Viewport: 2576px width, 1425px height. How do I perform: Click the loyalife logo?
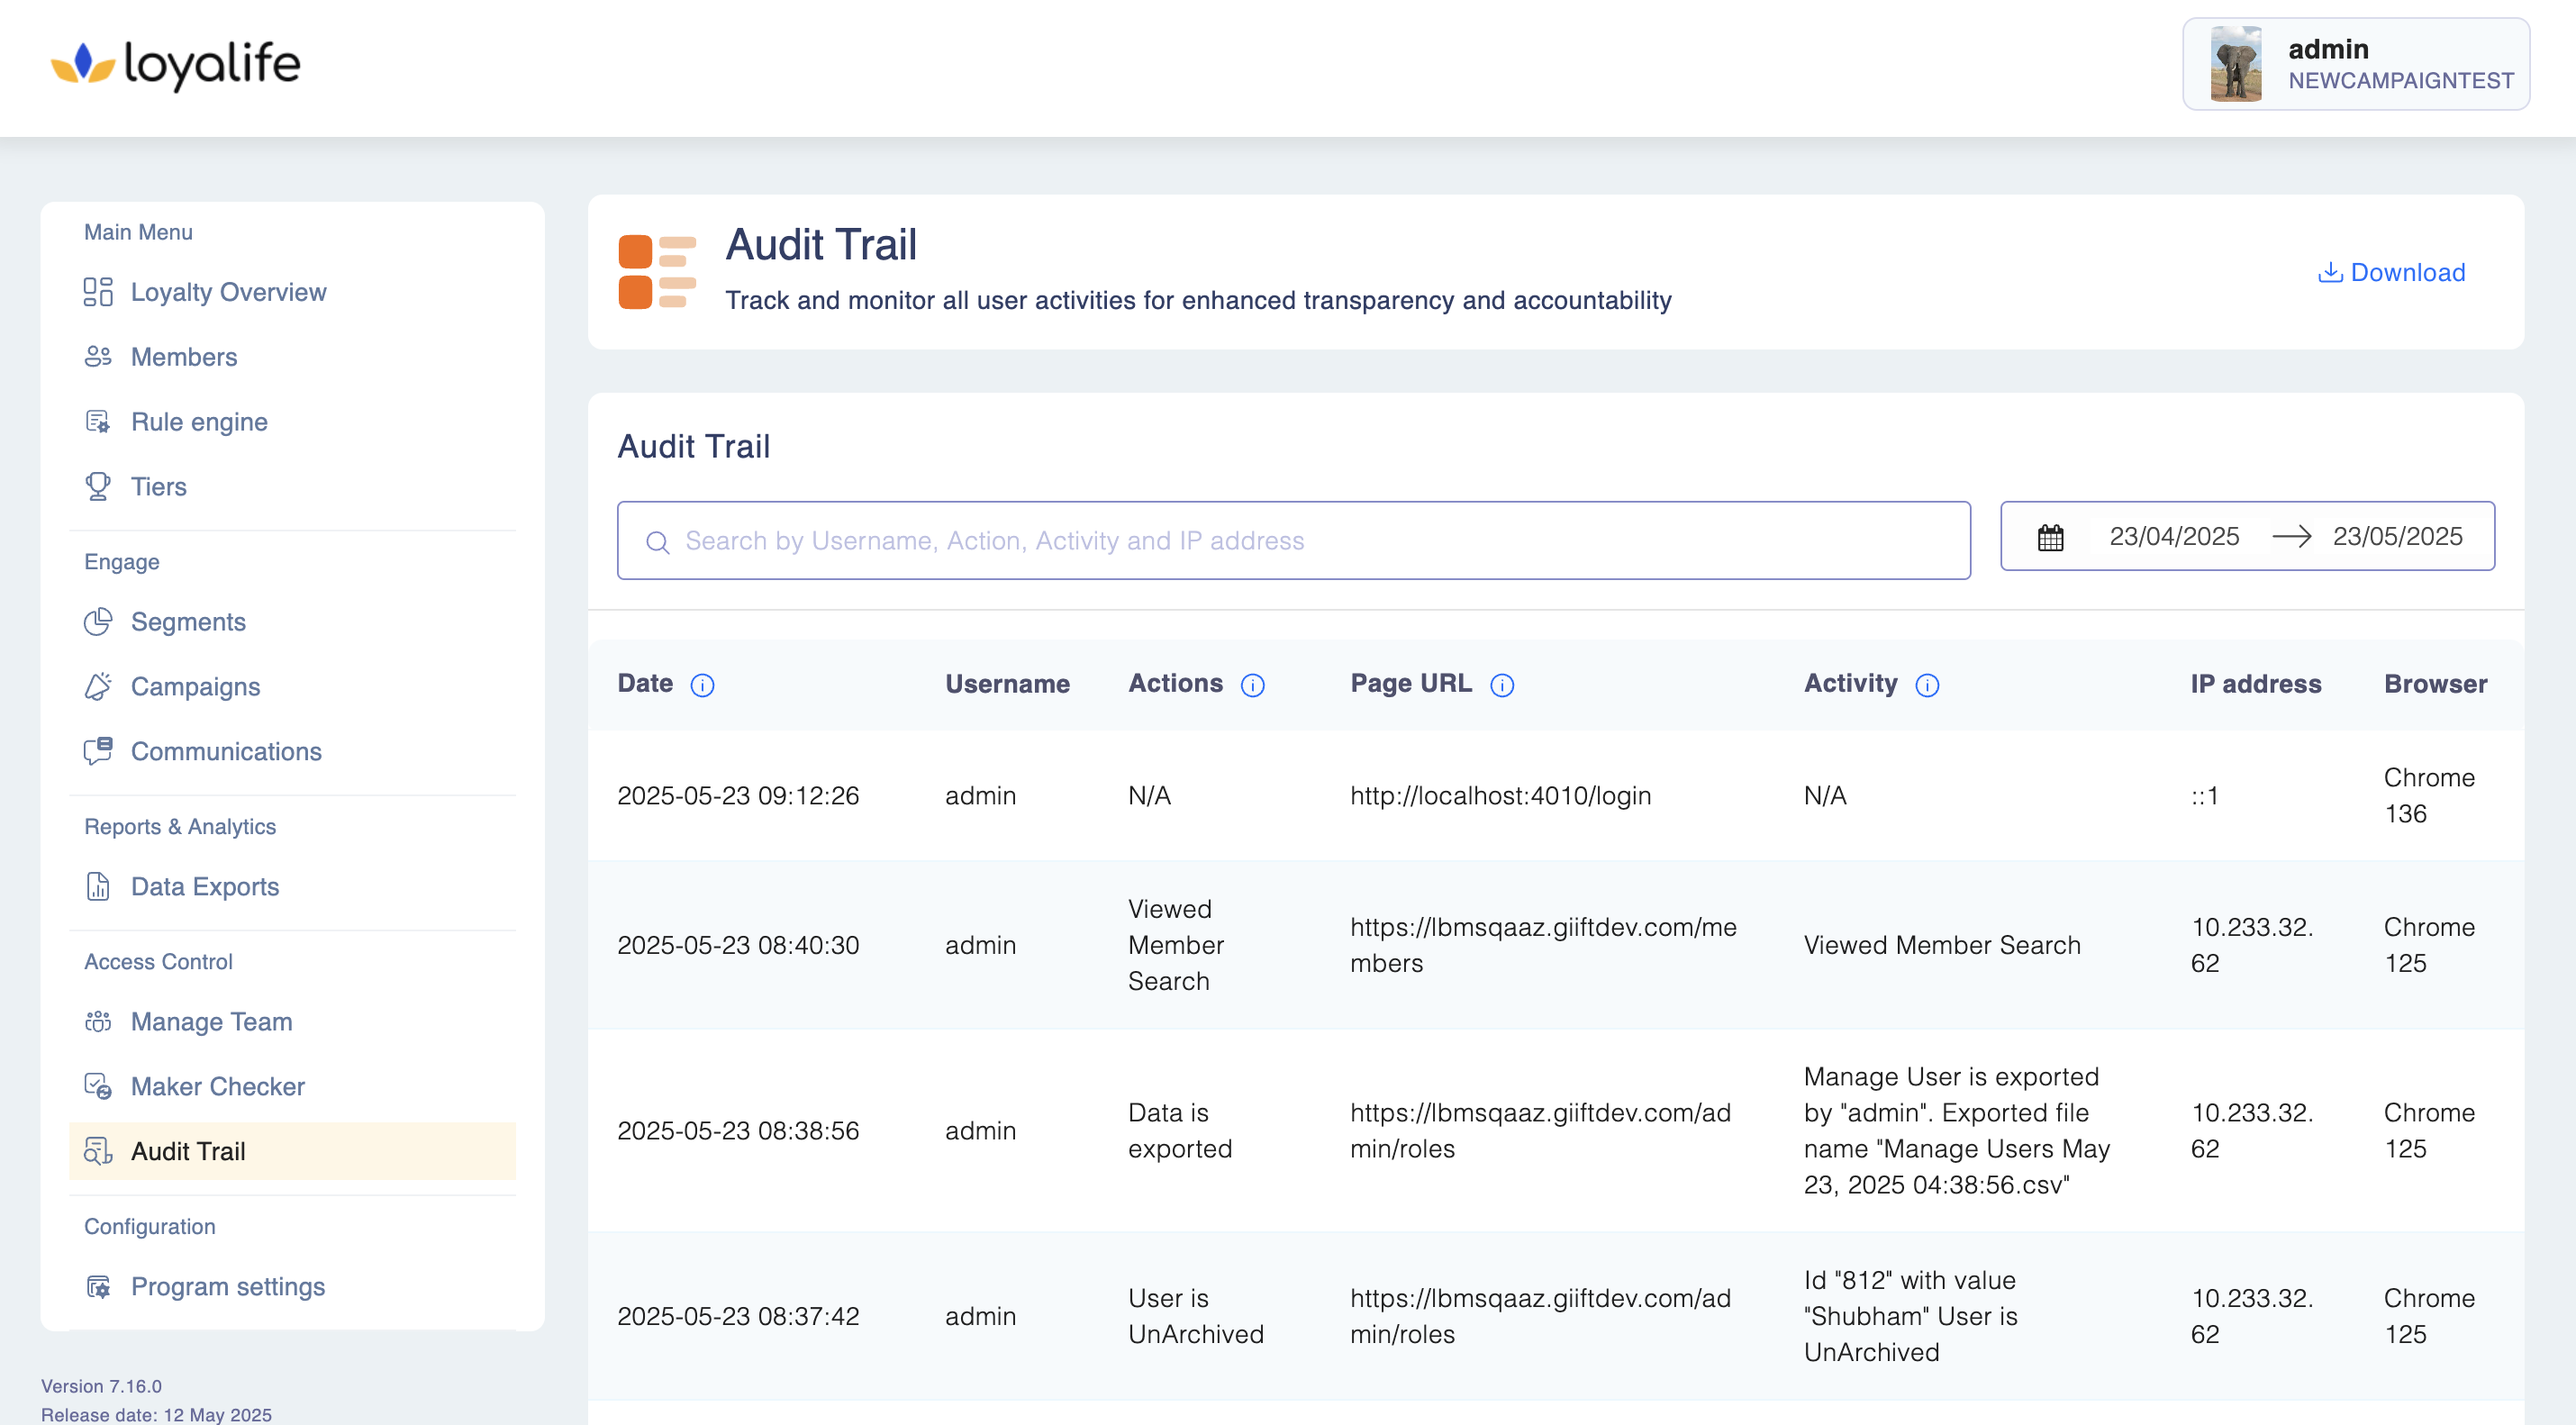point(176,65)
